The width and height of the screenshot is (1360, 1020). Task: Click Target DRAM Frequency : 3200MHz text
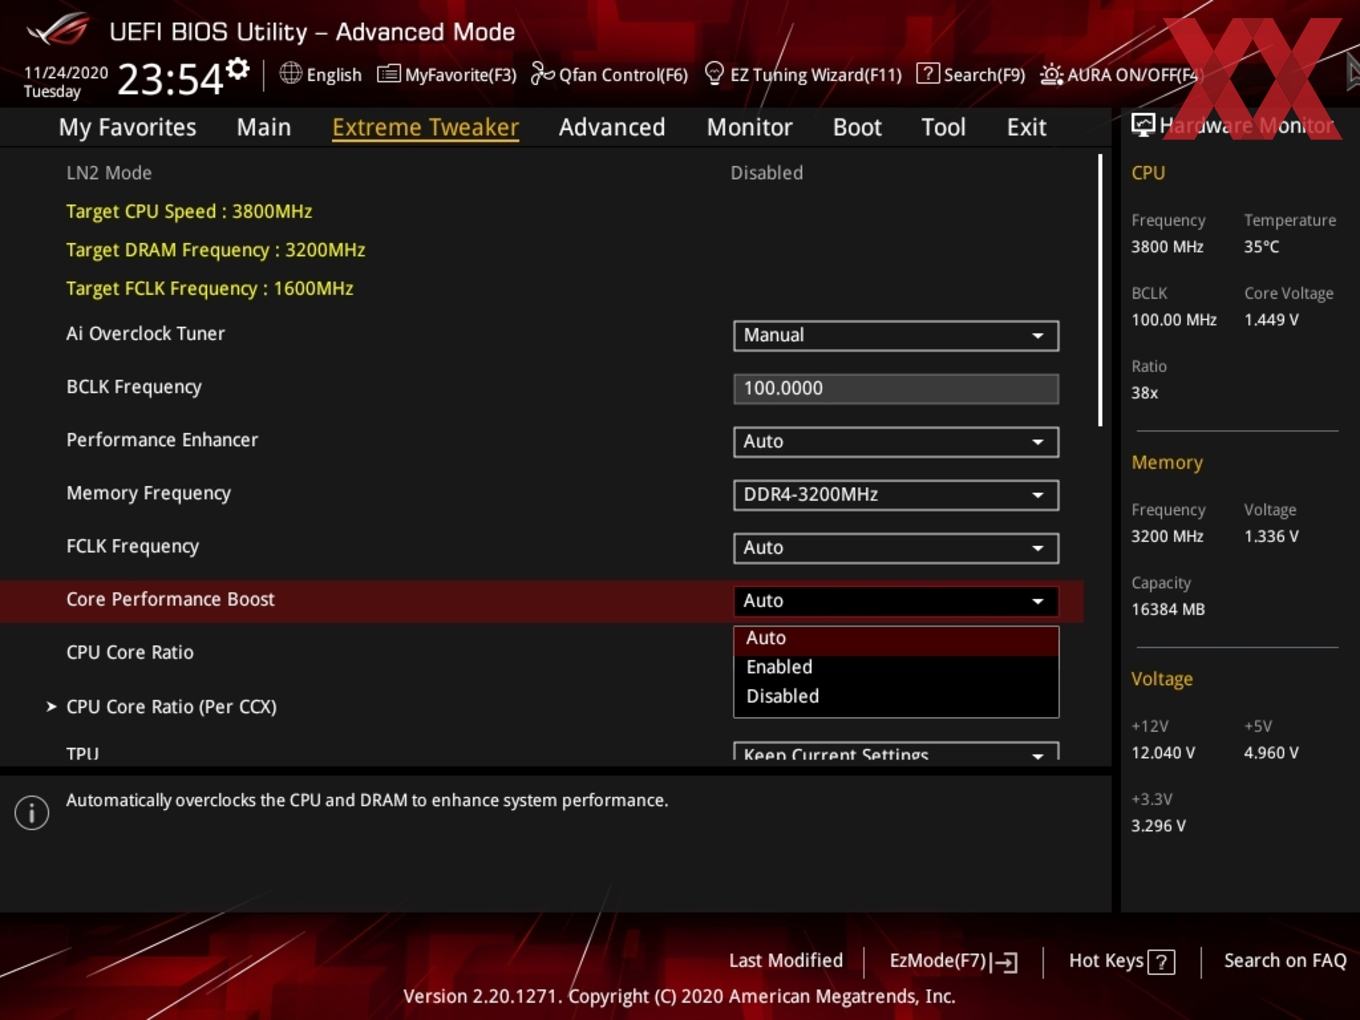coord(215,250)
